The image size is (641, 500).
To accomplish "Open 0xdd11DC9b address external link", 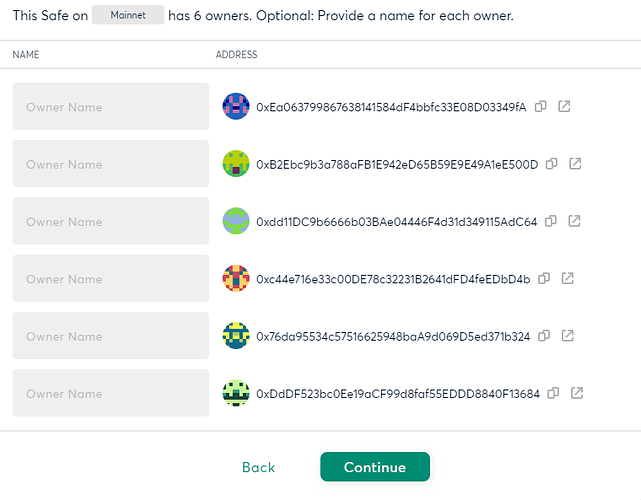I will [x=575, y=221].
